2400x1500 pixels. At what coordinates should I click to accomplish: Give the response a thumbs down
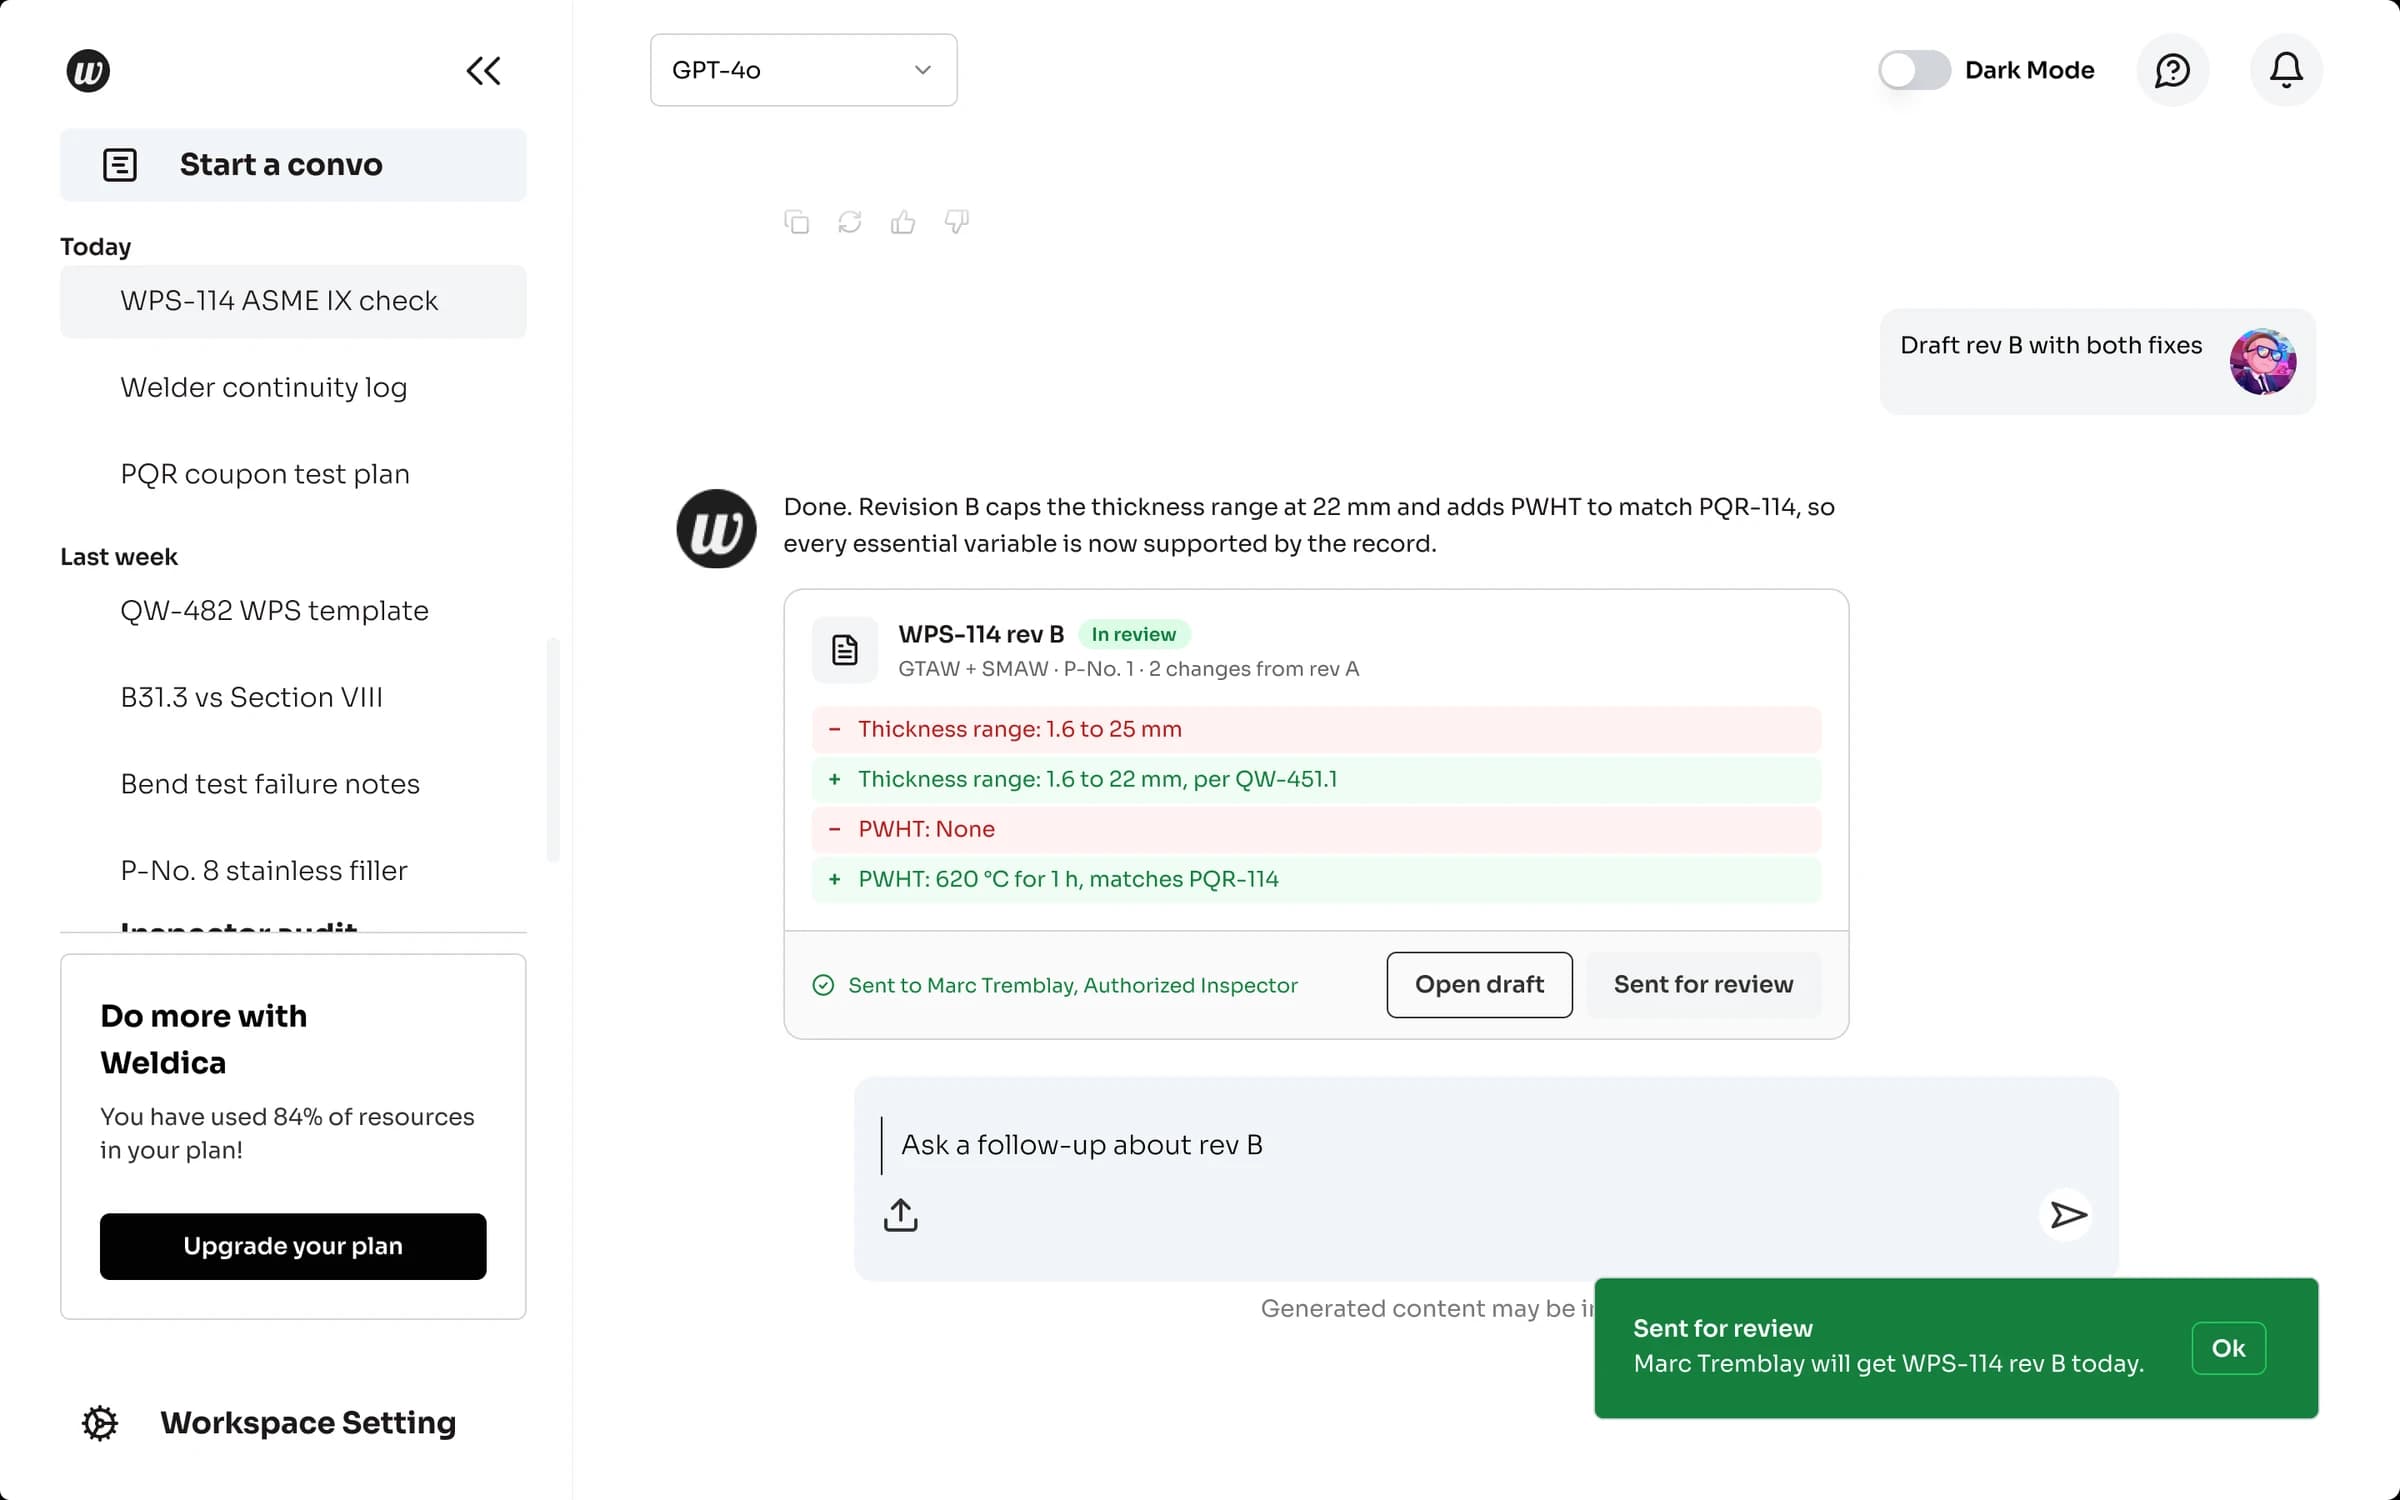(957, 221)
